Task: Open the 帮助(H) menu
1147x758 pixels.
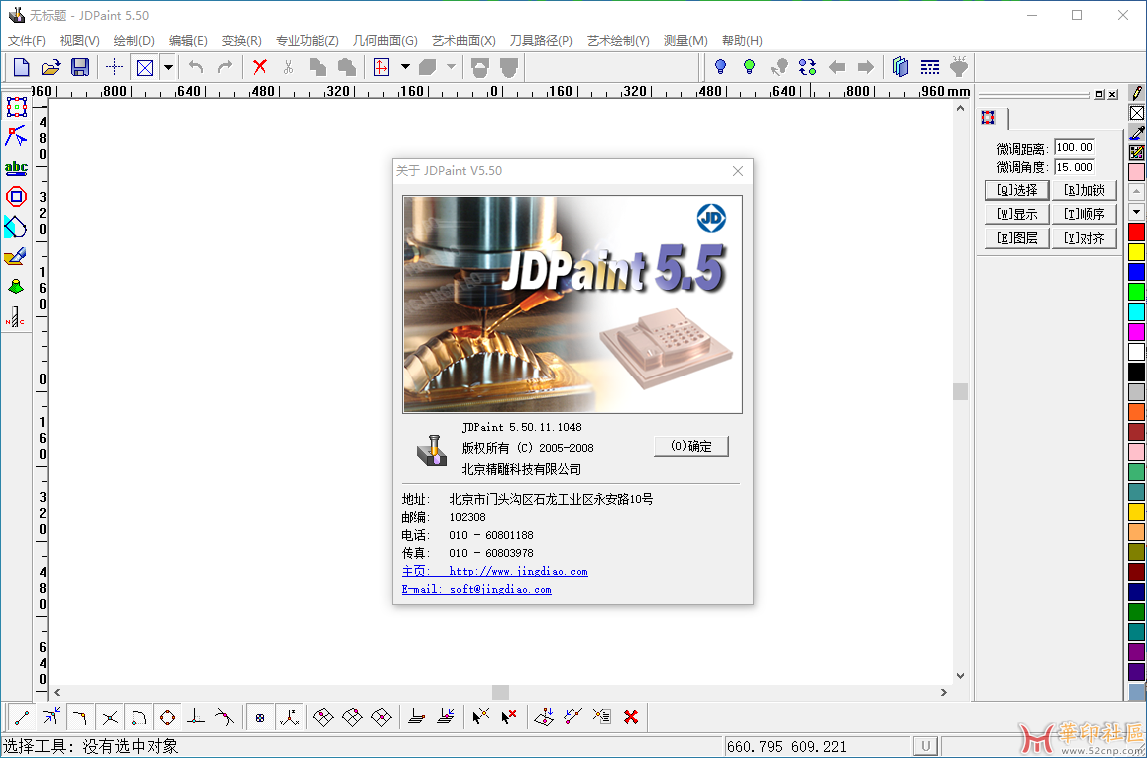Action: coord(742,41)
